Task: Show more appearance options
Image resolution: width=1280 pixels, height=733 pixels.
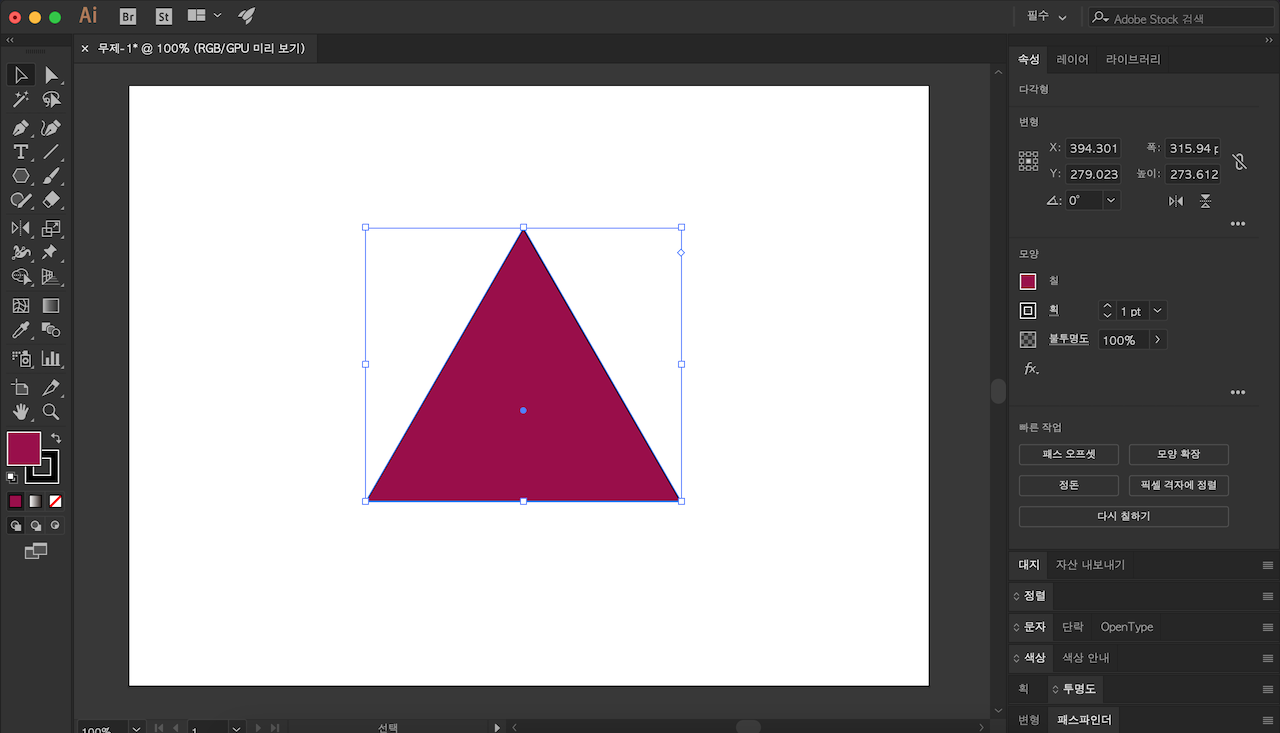Action: tap(1238, 392)
